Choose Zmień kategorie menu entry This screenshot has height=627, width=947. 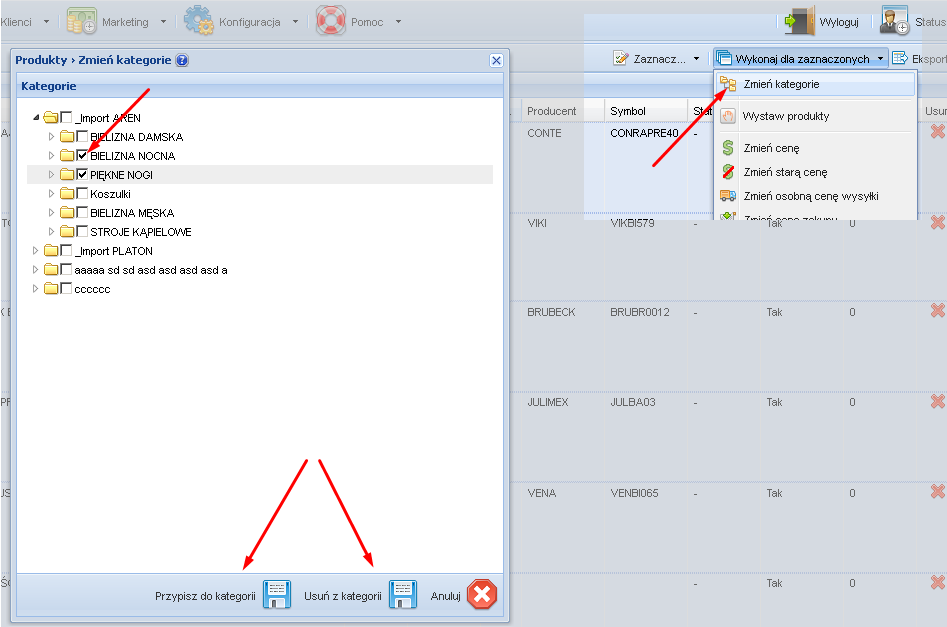(x=815, y=84)
